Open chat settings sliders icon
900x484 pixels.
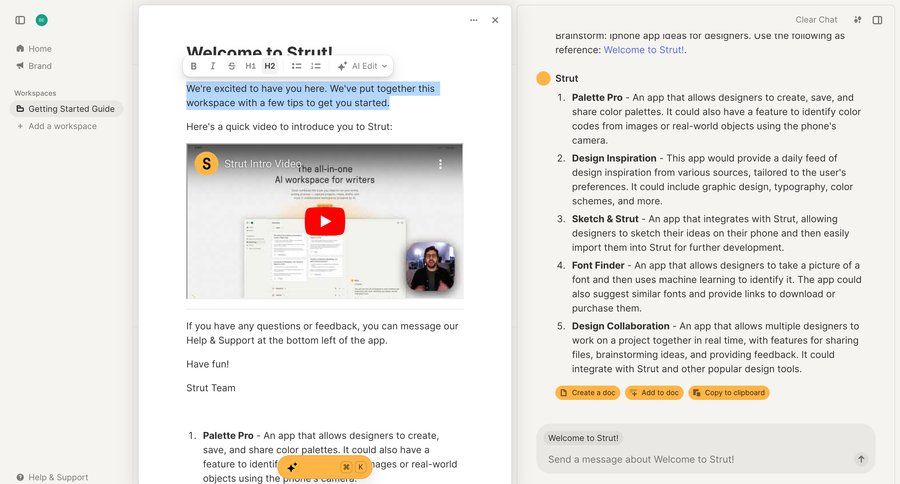[858, 20]
